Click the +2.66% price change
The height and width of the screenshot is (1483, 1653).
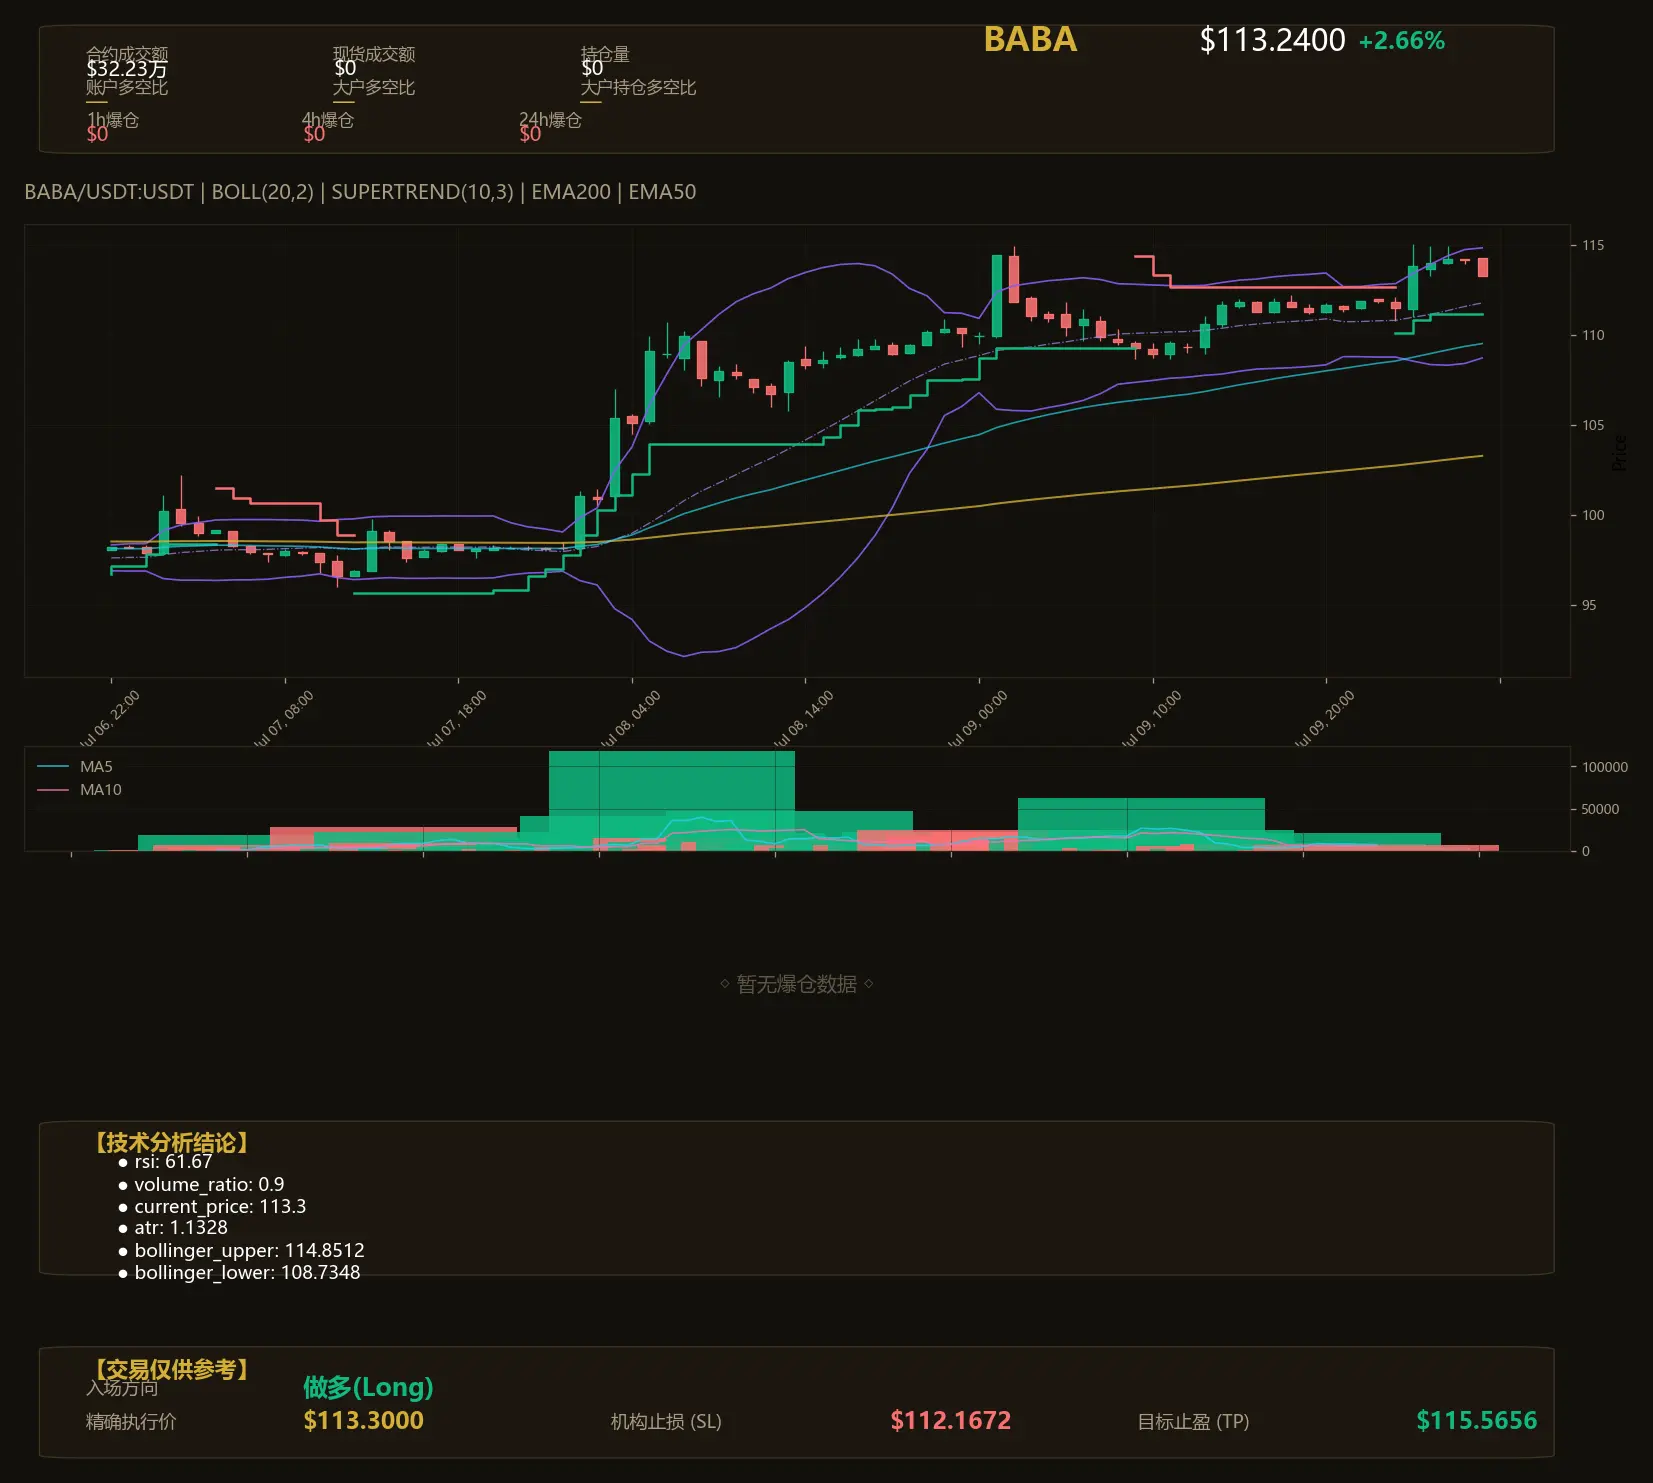(1402, 41)
